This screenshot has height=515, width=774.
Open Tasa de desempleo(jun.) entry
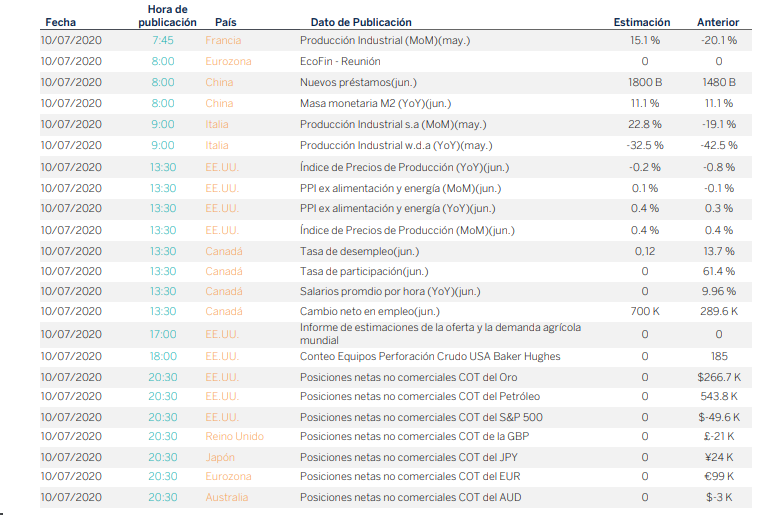358,250
